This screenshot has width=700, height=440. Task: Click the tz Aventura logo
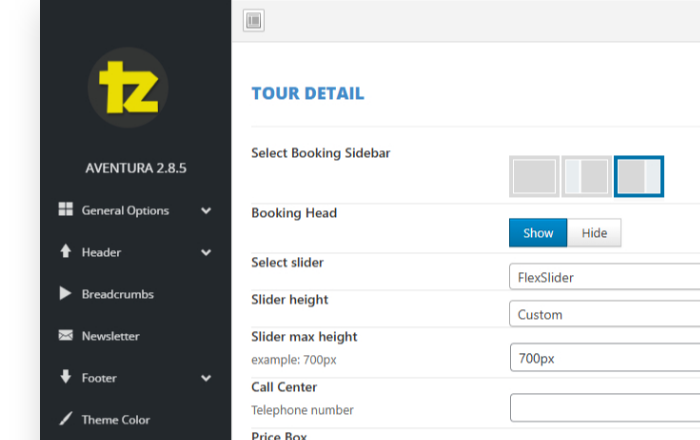(128, 87)
